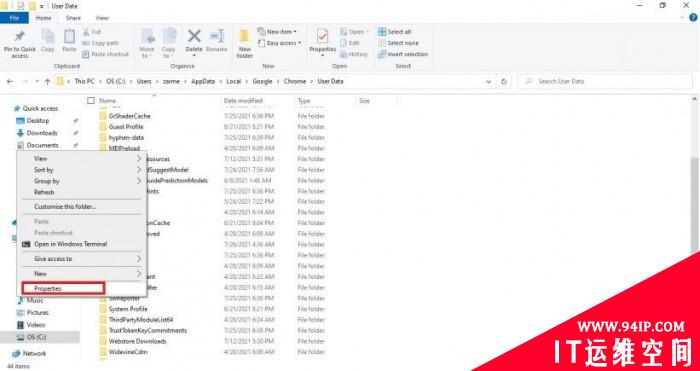This screenshot has width=700, height=371.
Task: Go up one folder level arrow
Action: tap(47, 82)
